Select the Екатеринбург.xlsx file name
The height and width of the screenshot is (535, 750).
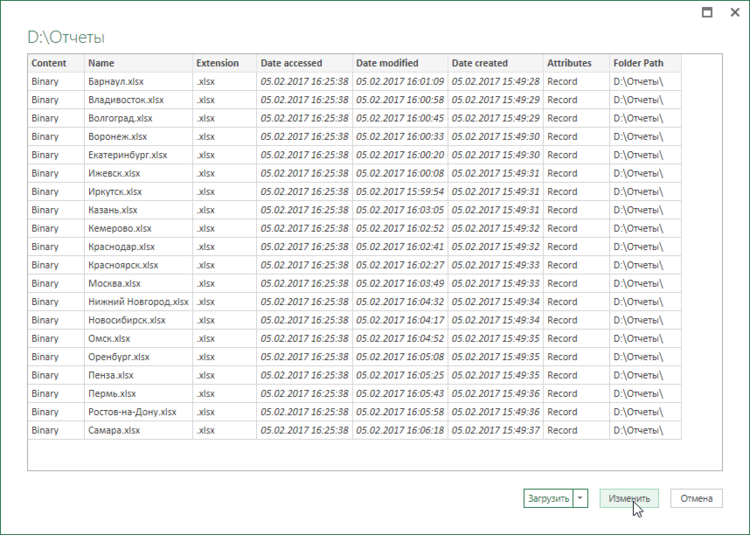tap(128, 155)
